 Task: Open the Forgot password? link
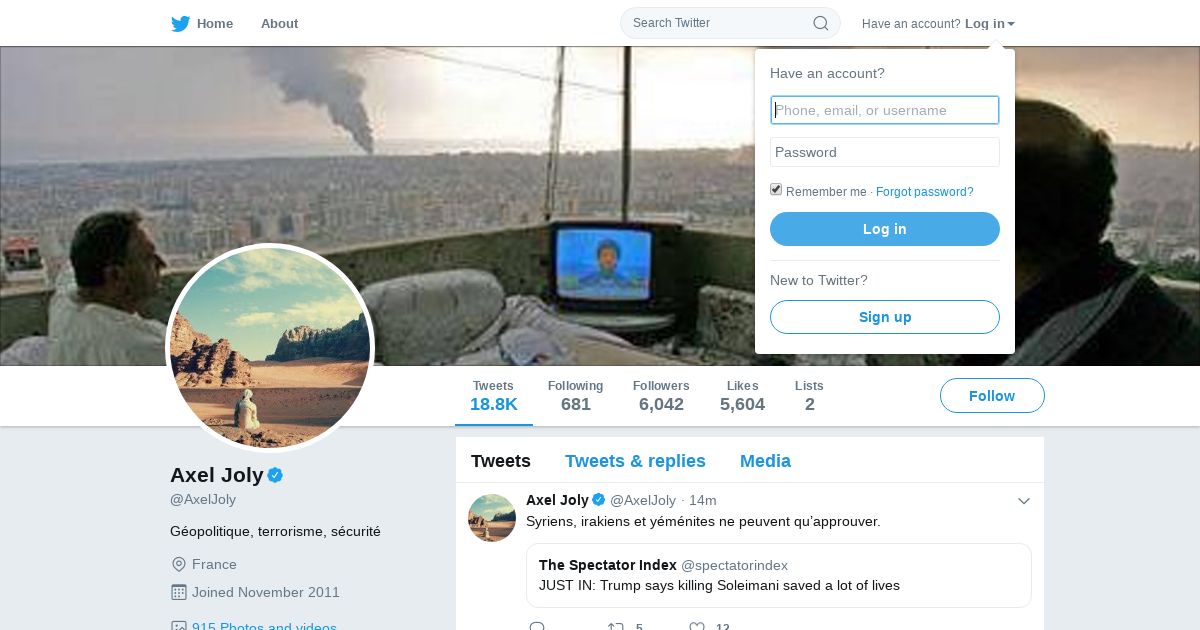[x=924, y=192]
